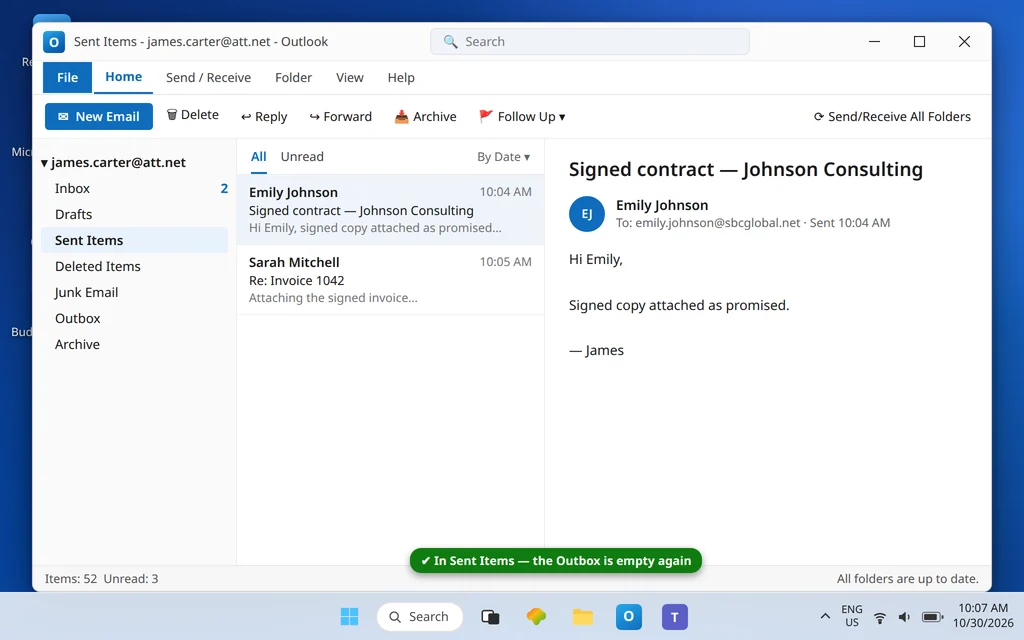Click the taskbar Search box
Screen dimensions: 1024x640
pyautogui.click(x=419, y=616)
